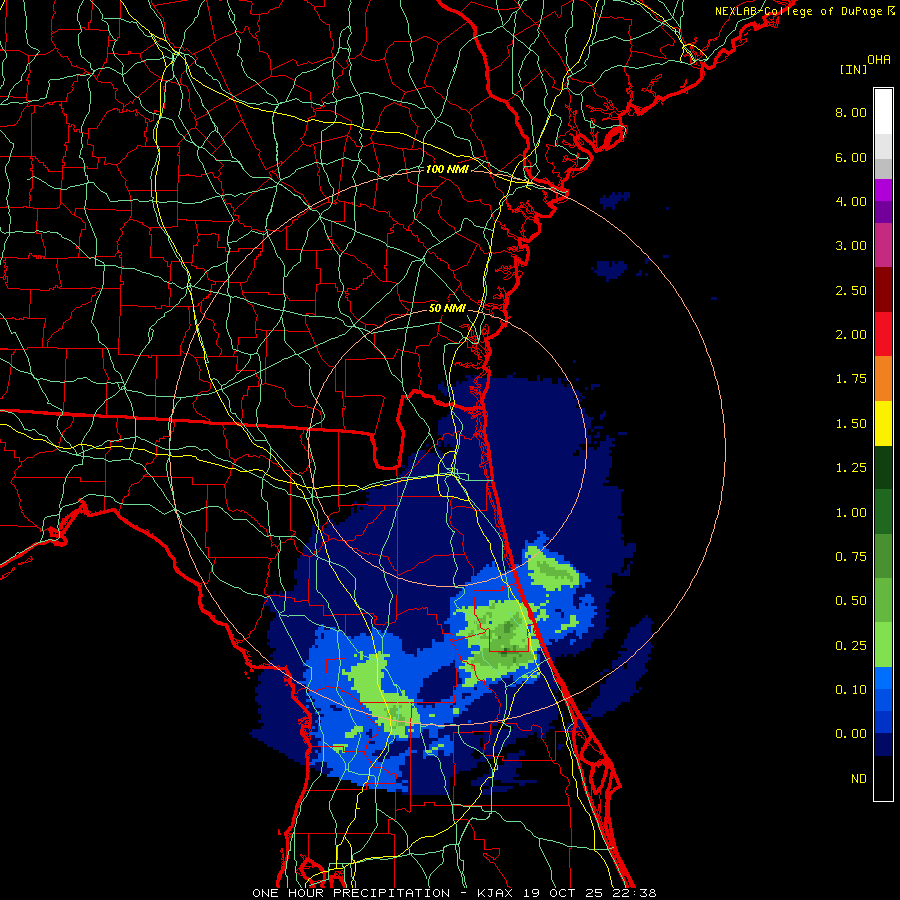Select the 1.25 legend value
The width and height of the screenshot is (900, 900).
coord(851,468)
